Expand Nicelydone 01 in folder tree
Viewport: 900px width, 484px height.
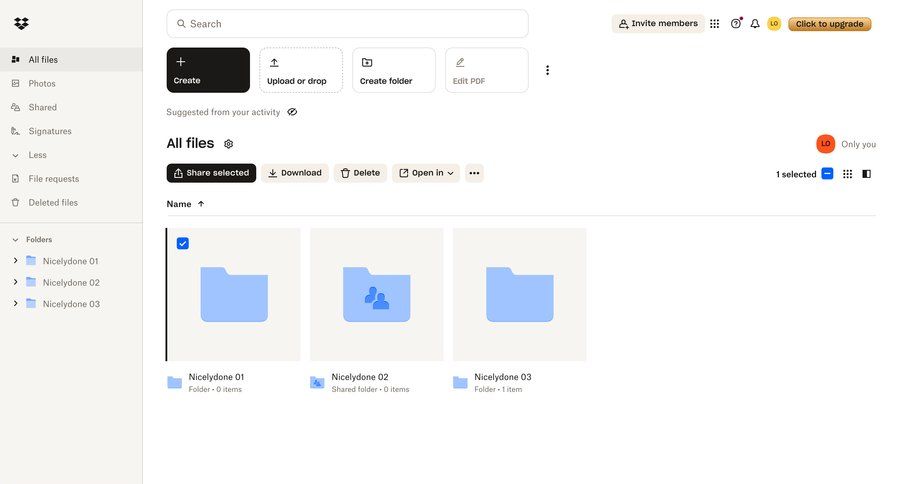click(15, 261)
